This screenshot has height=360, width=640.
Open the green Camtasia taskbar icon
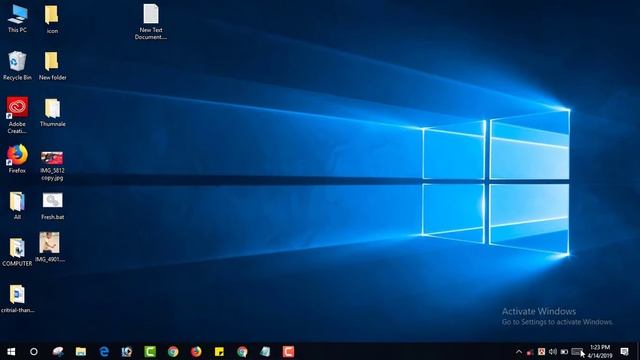(x=150, y=351)
